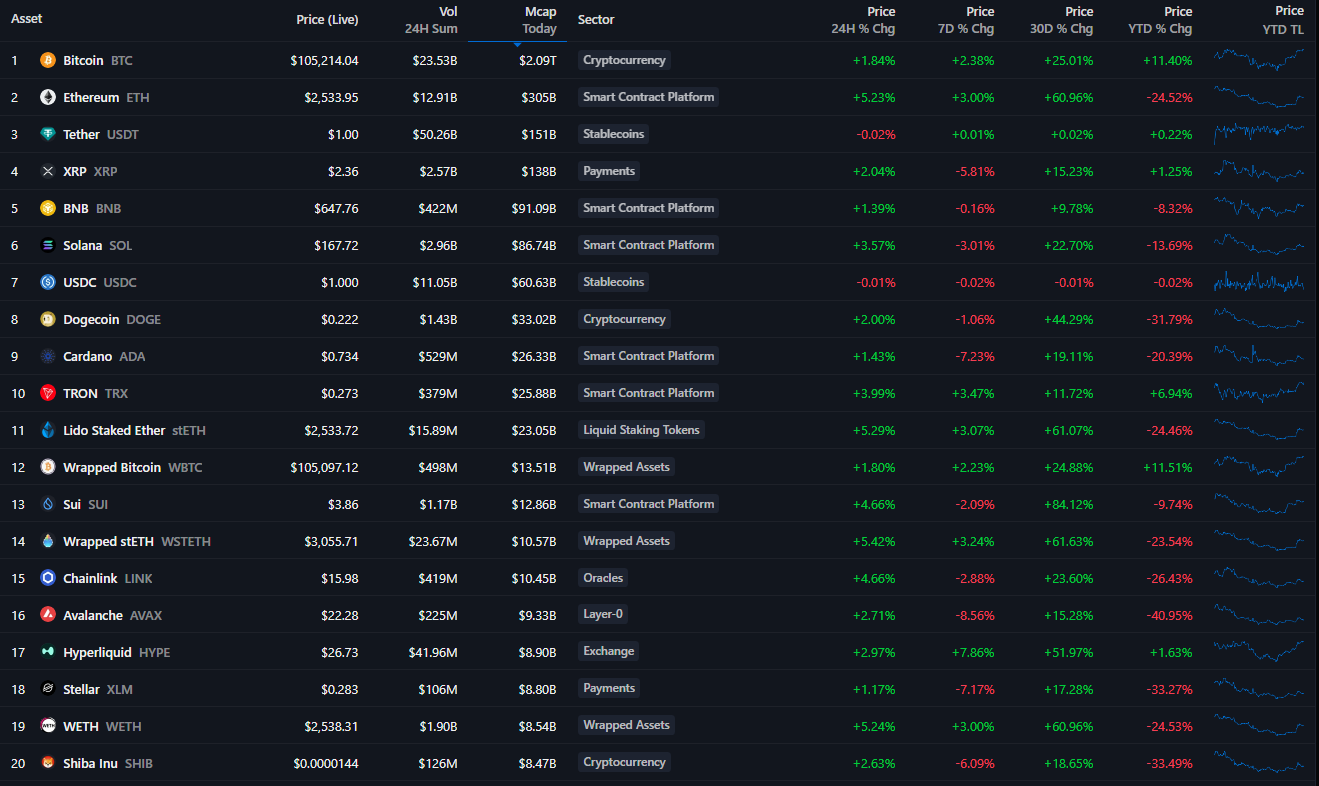
Task: Click the Tether logo icon
Action: [x=47, y=134]
